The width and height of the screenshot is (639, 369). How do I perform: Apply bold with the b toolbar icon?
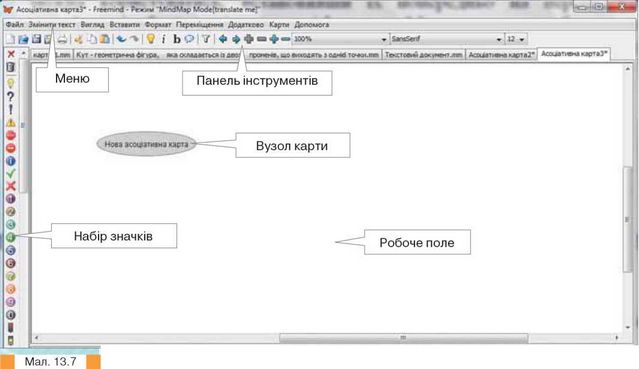[176, 39]
